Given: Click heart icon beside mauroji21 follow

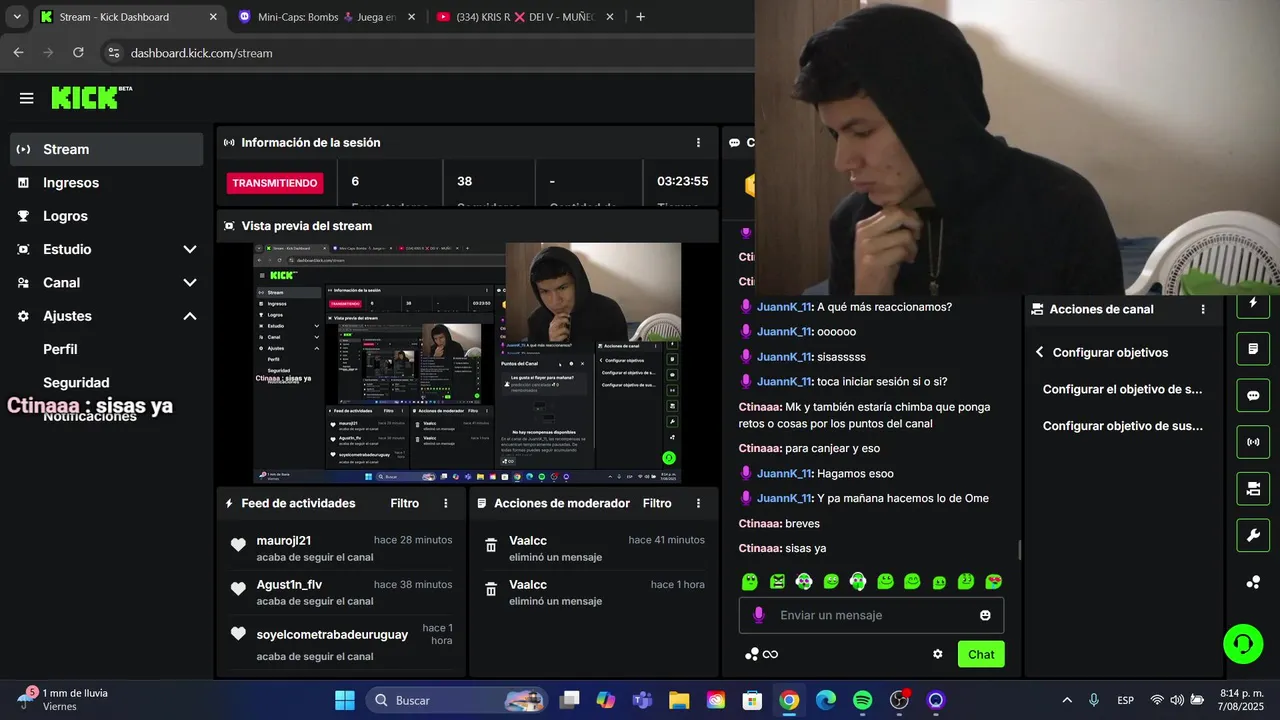Looking at the screenshot, I should point(238,545).
